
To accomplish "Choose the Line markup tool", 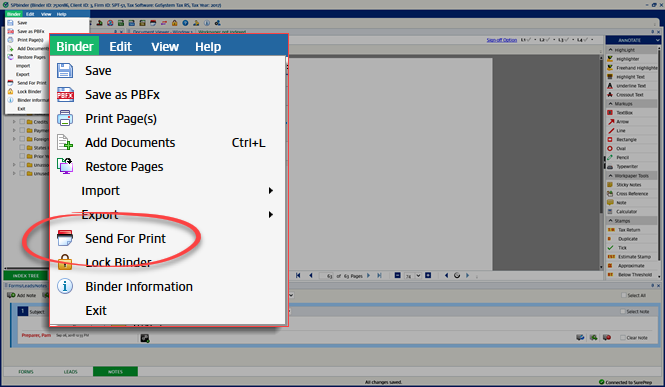I will [631, 131].
